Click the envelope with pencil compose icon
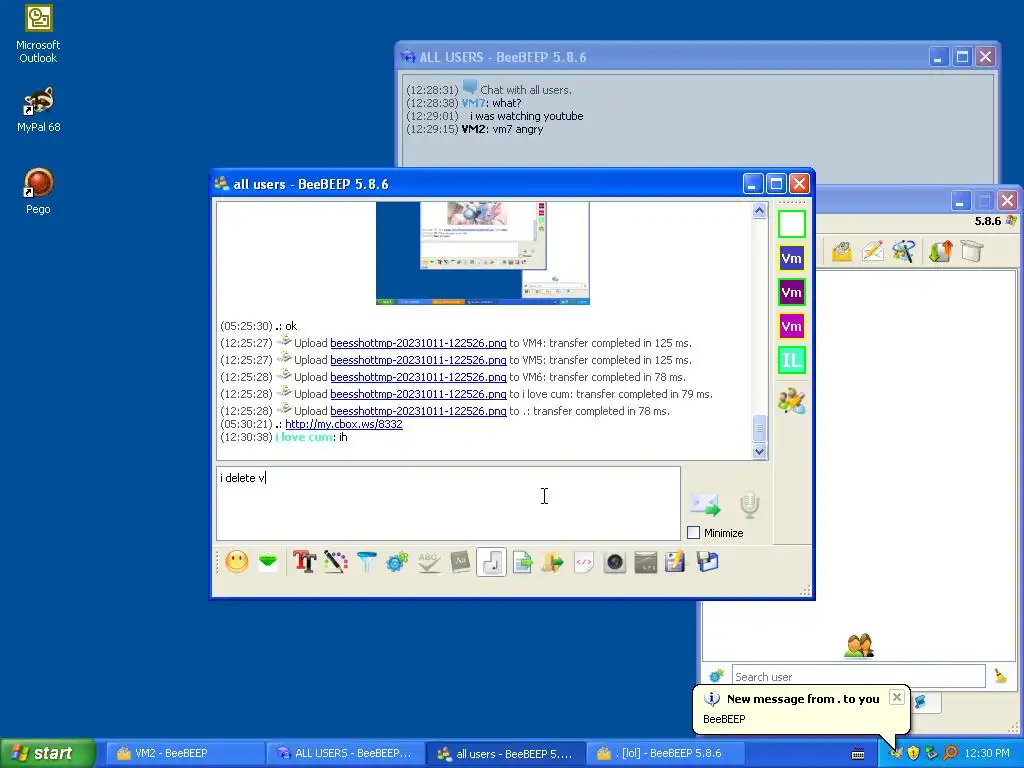1024x768 pixels. pos(872,251)
